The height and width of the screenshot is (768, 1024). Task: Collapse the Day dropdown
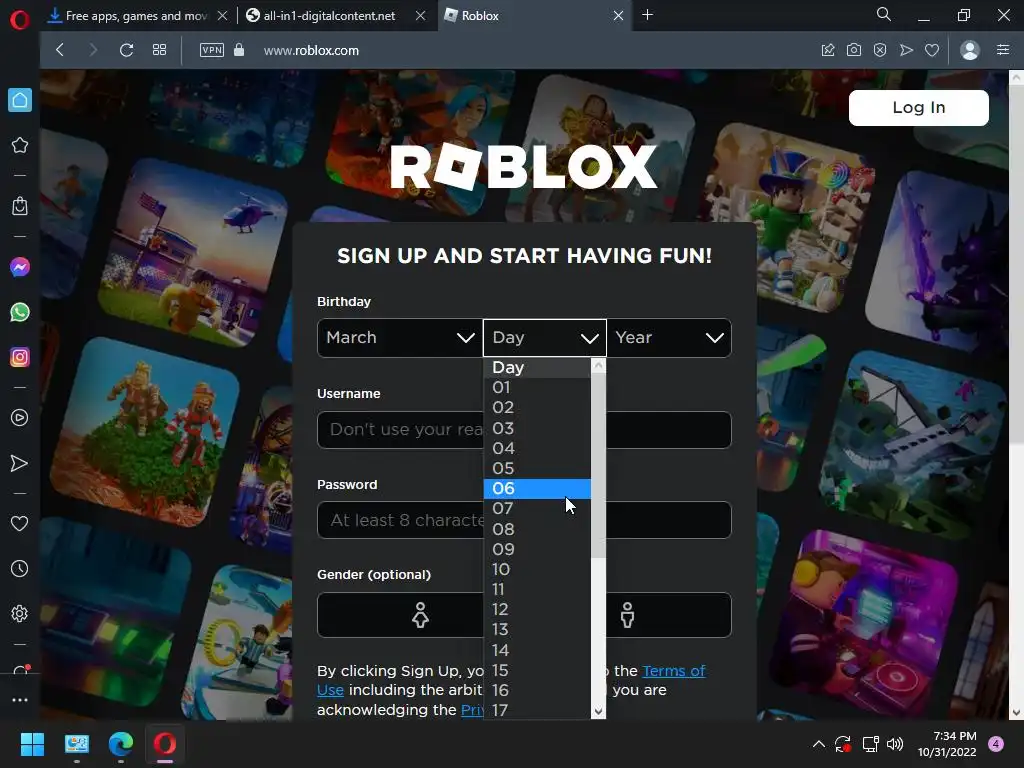[545, 338]
